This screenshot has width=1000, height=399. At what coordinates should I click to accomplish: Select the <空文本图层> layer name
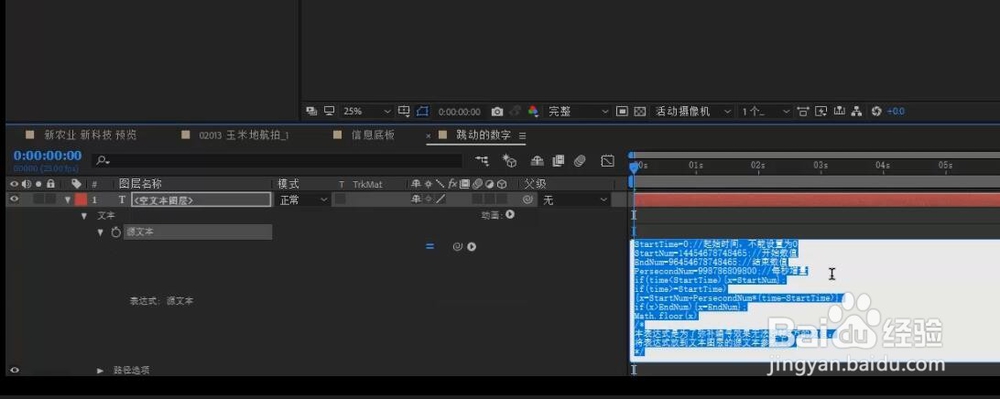pyautogui.click(x=201, y=200)
